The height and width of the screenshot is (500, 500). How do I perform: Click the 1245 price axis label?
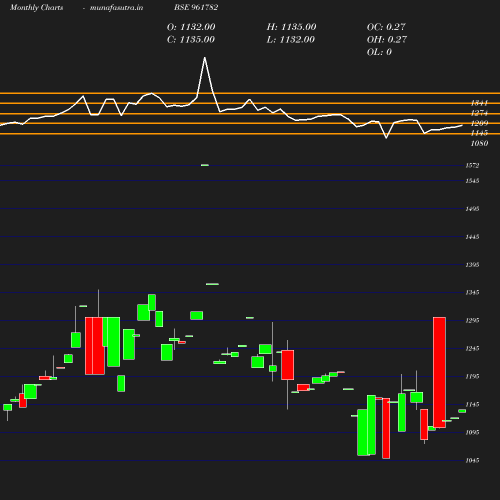[x=472, y=348]
